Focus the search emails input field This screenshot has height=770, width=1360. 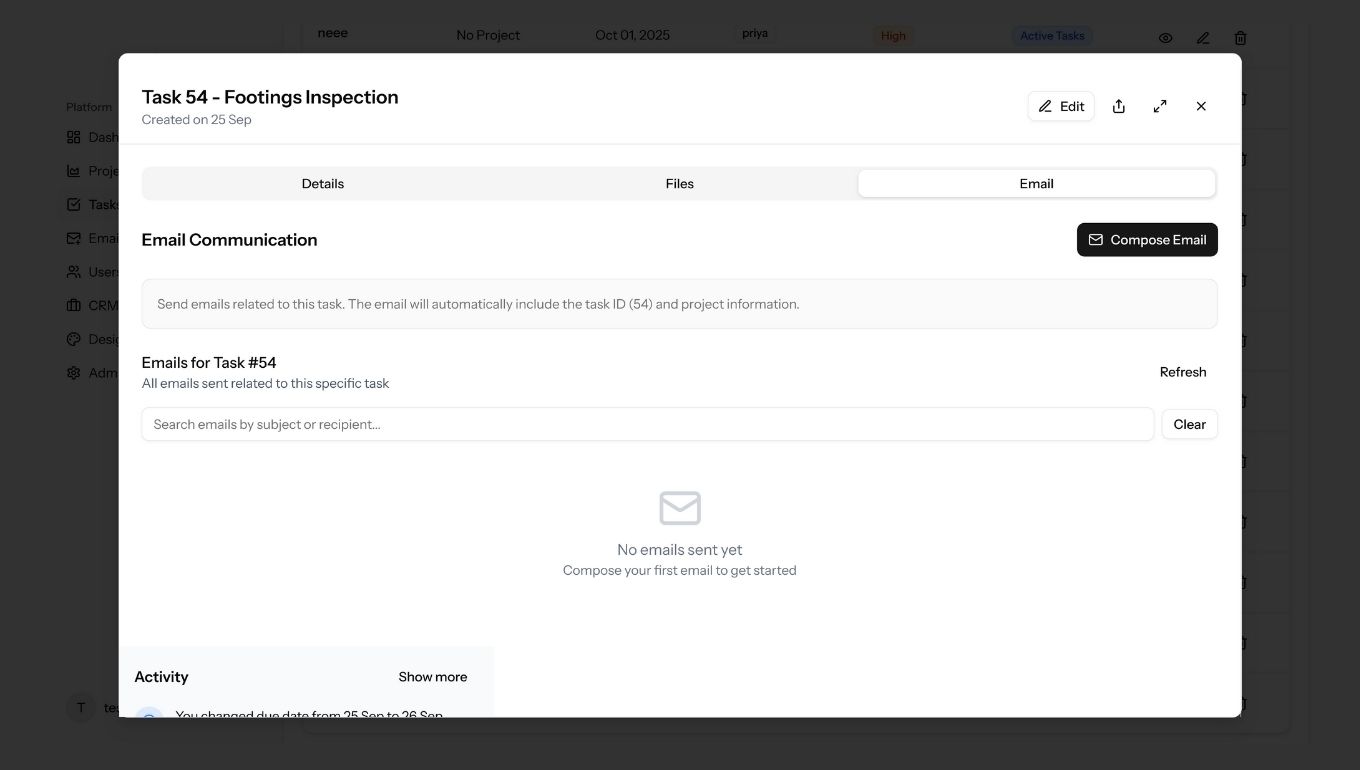(648, 424)
